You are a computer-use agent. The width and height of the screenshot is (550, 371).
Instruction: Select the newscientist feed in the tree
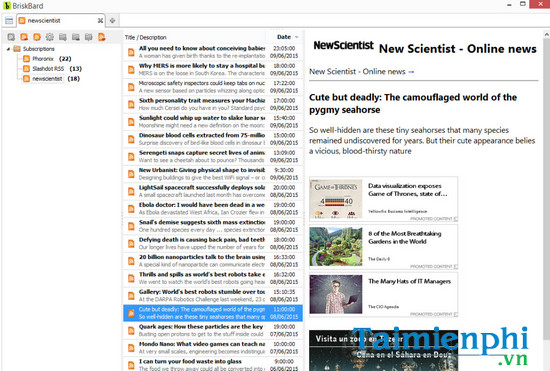click(51, 79)
